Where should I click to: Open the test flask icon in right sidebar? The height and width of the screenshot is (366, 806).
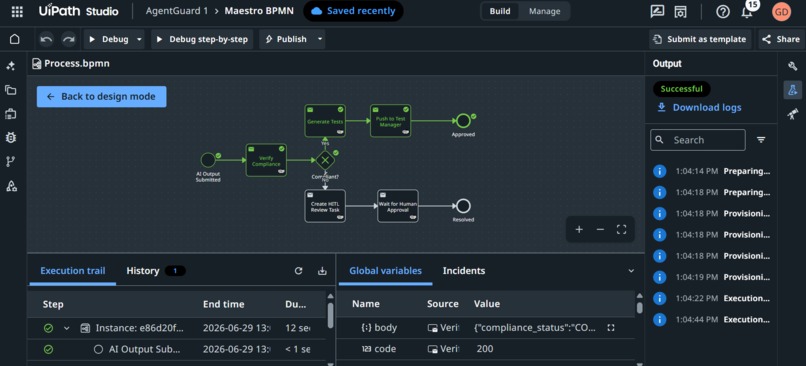coord(792,90)
